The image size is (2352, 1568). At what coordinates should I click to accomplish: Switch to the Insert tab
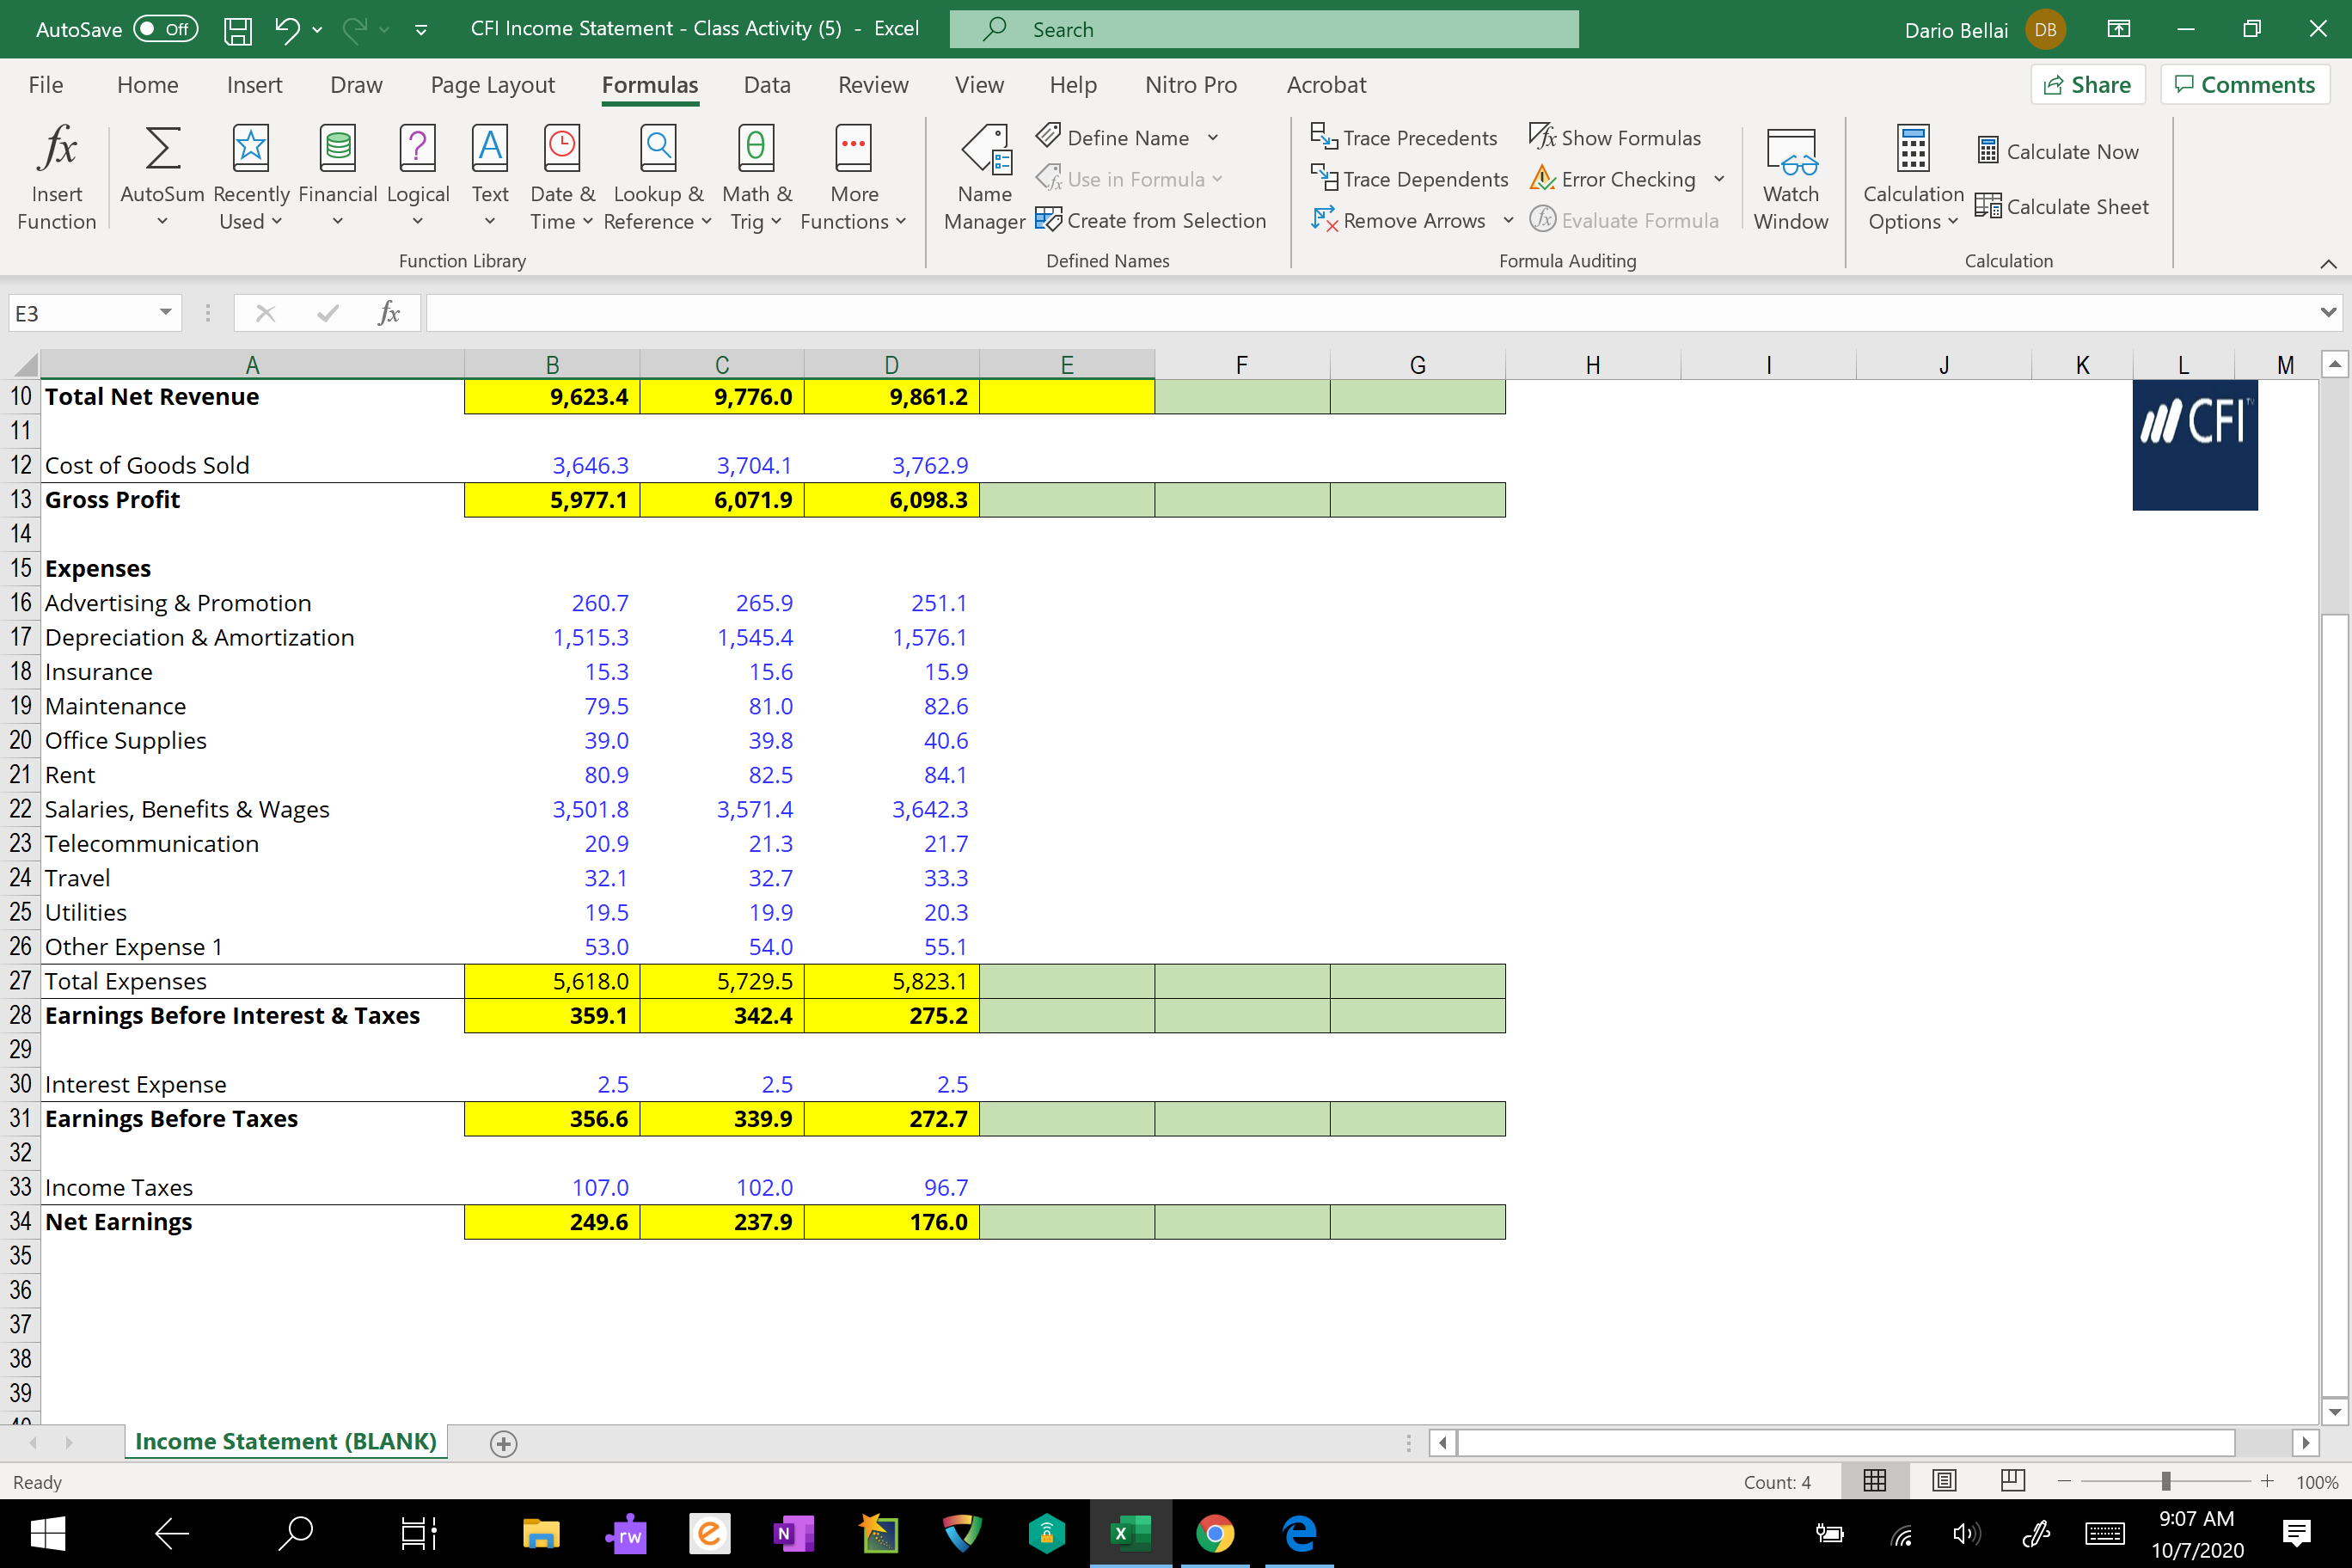tap(254, 85)
